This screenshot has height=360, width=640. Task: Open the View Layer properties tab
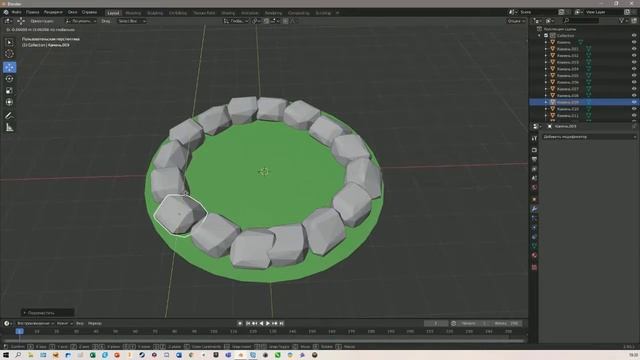(534, 169)
